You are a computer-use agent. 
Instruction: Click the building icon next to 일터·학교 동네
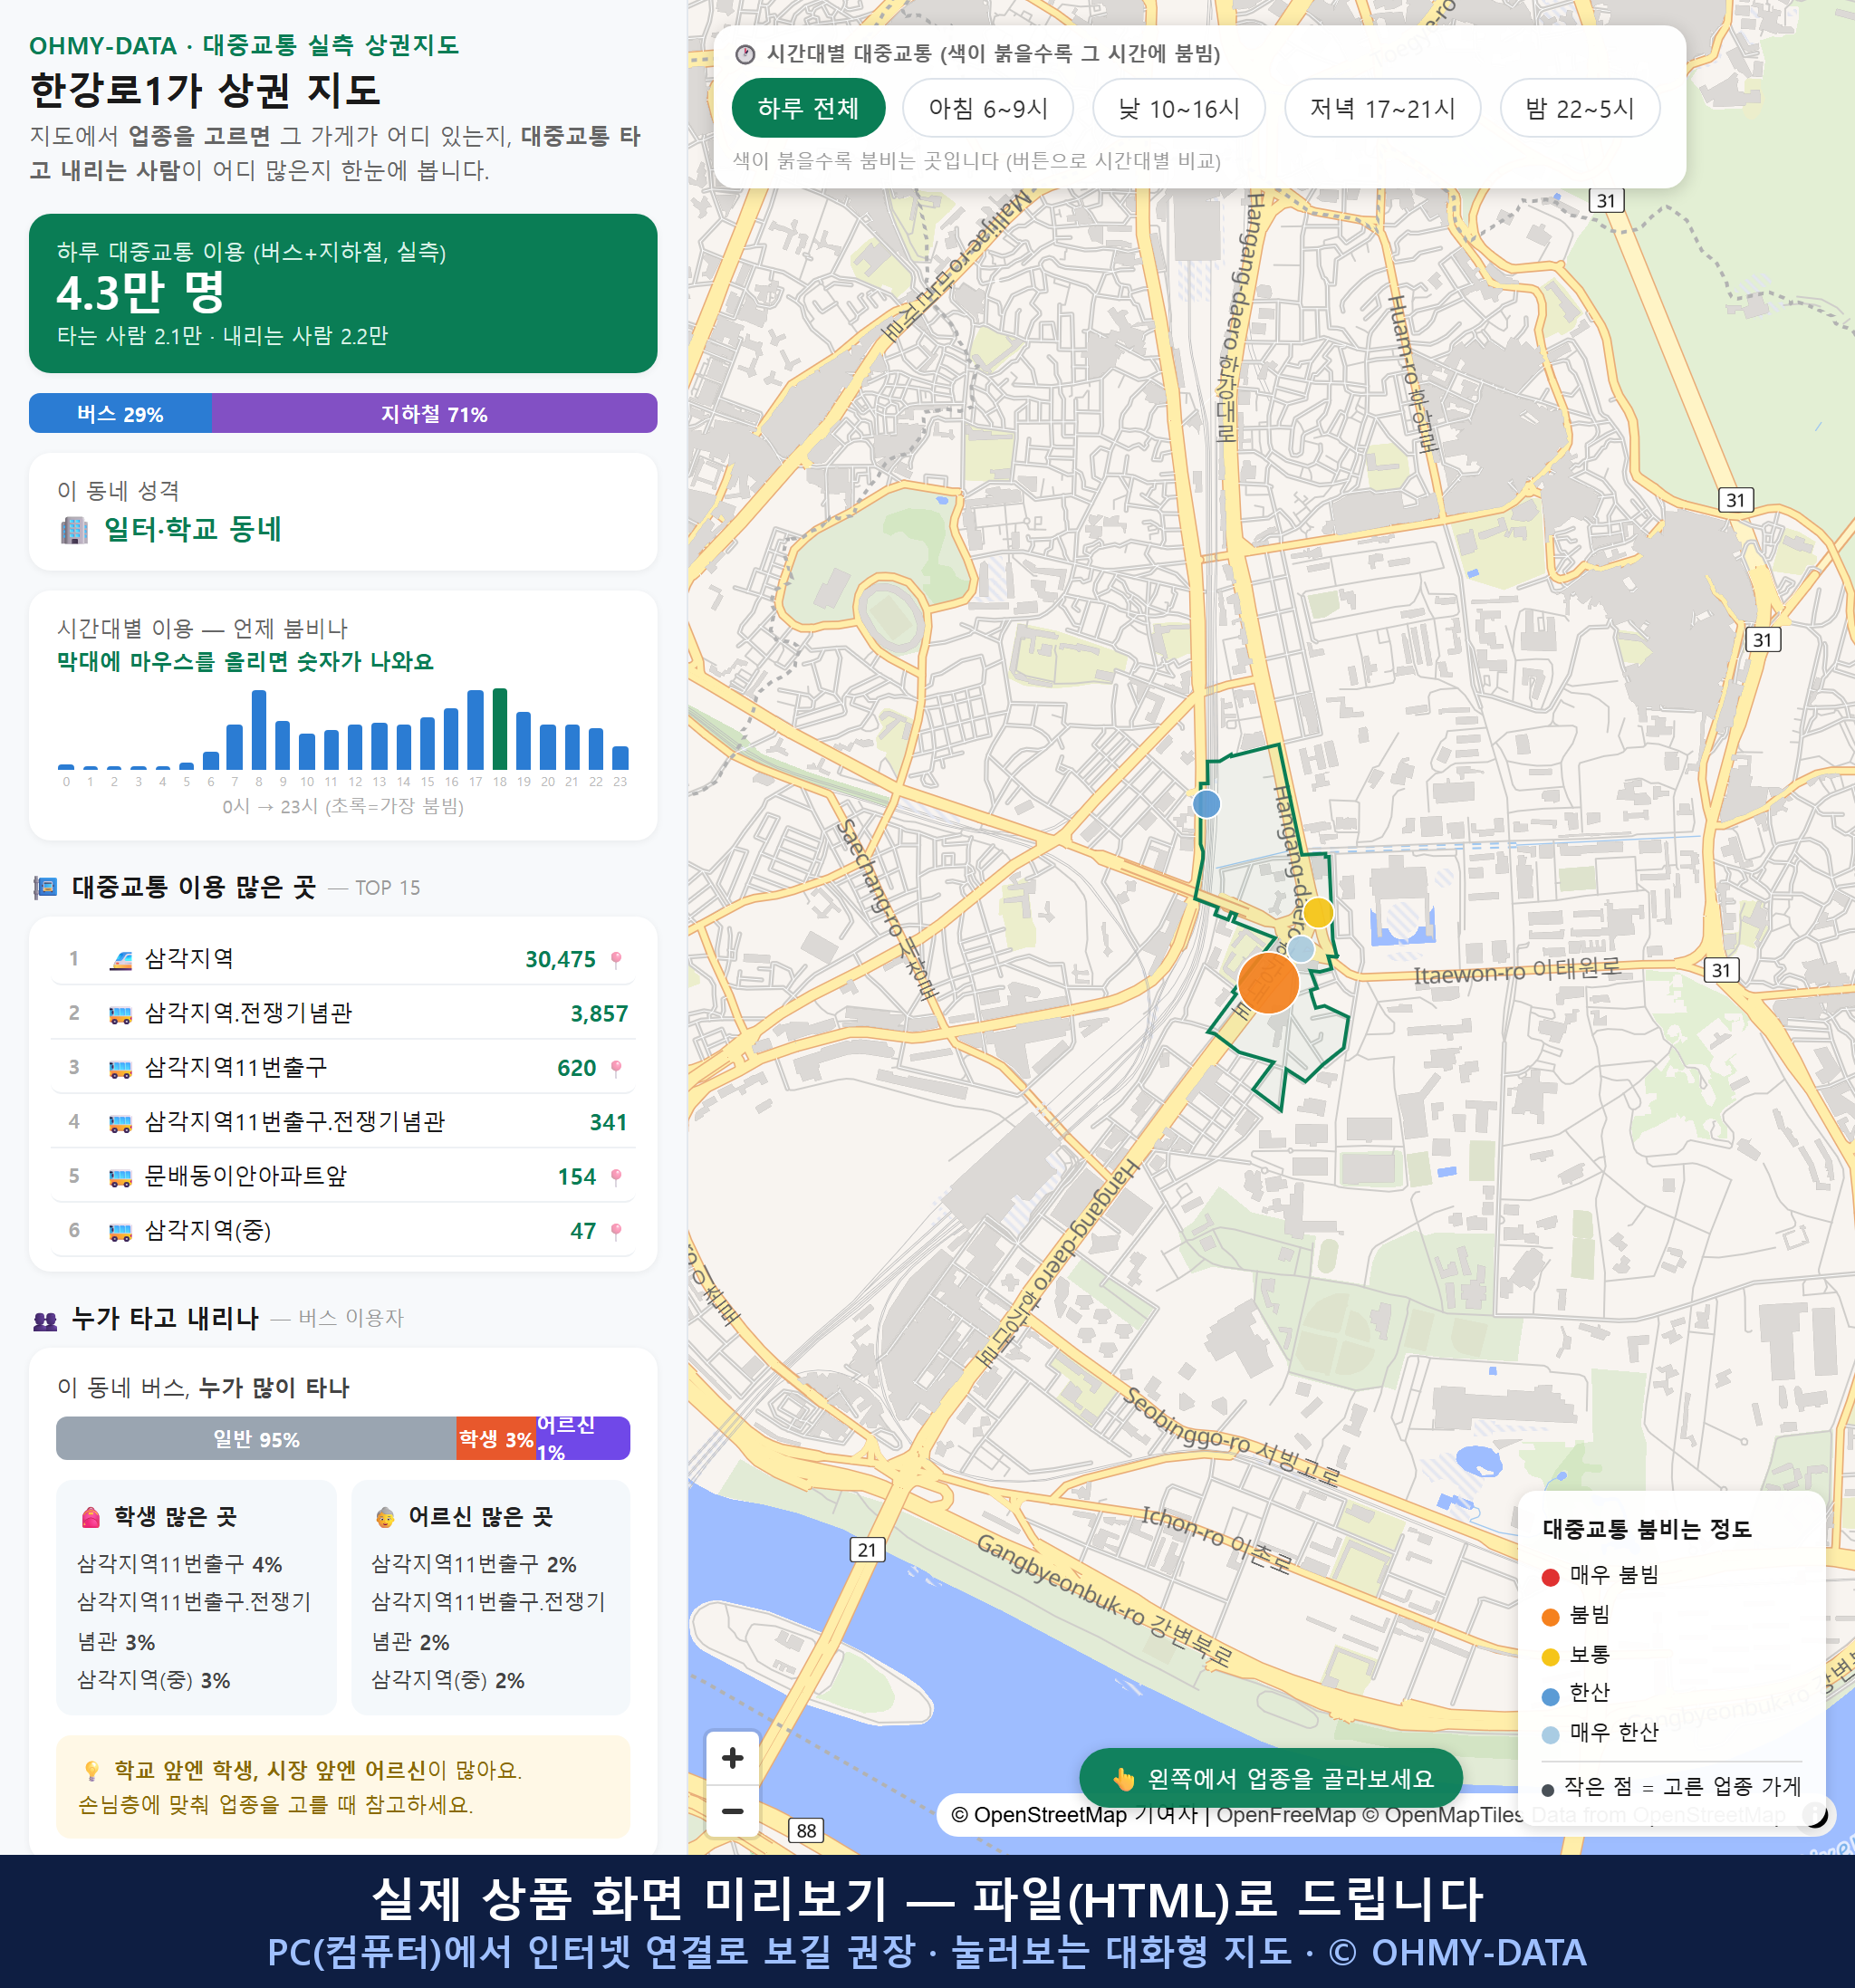click(74, 529)
